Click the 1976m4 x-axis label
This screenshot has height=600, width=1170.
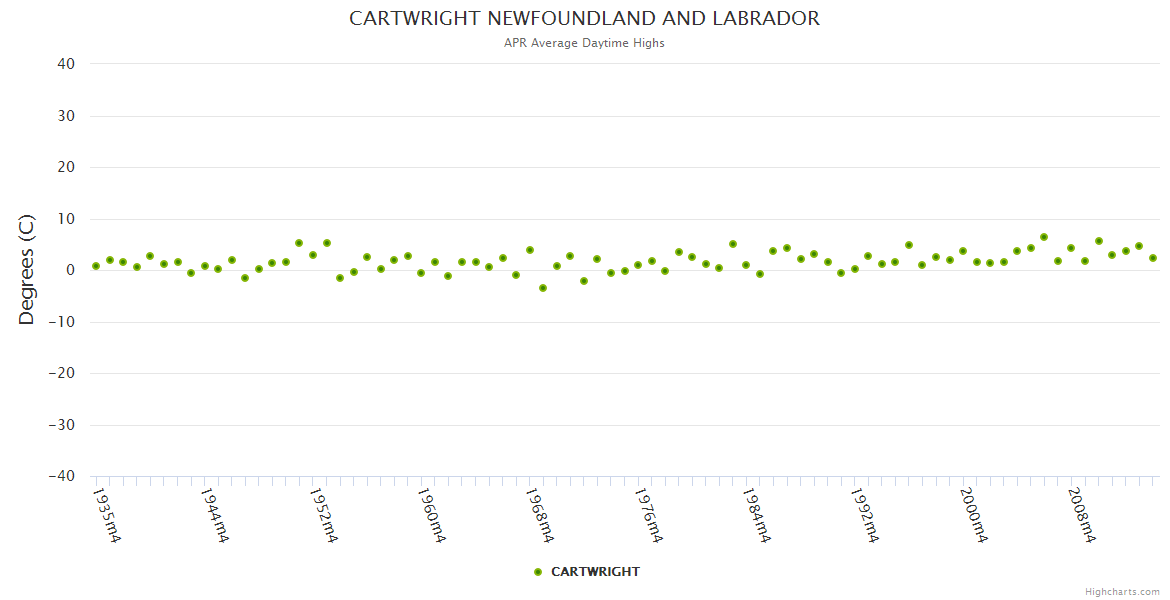coord(648,515)
